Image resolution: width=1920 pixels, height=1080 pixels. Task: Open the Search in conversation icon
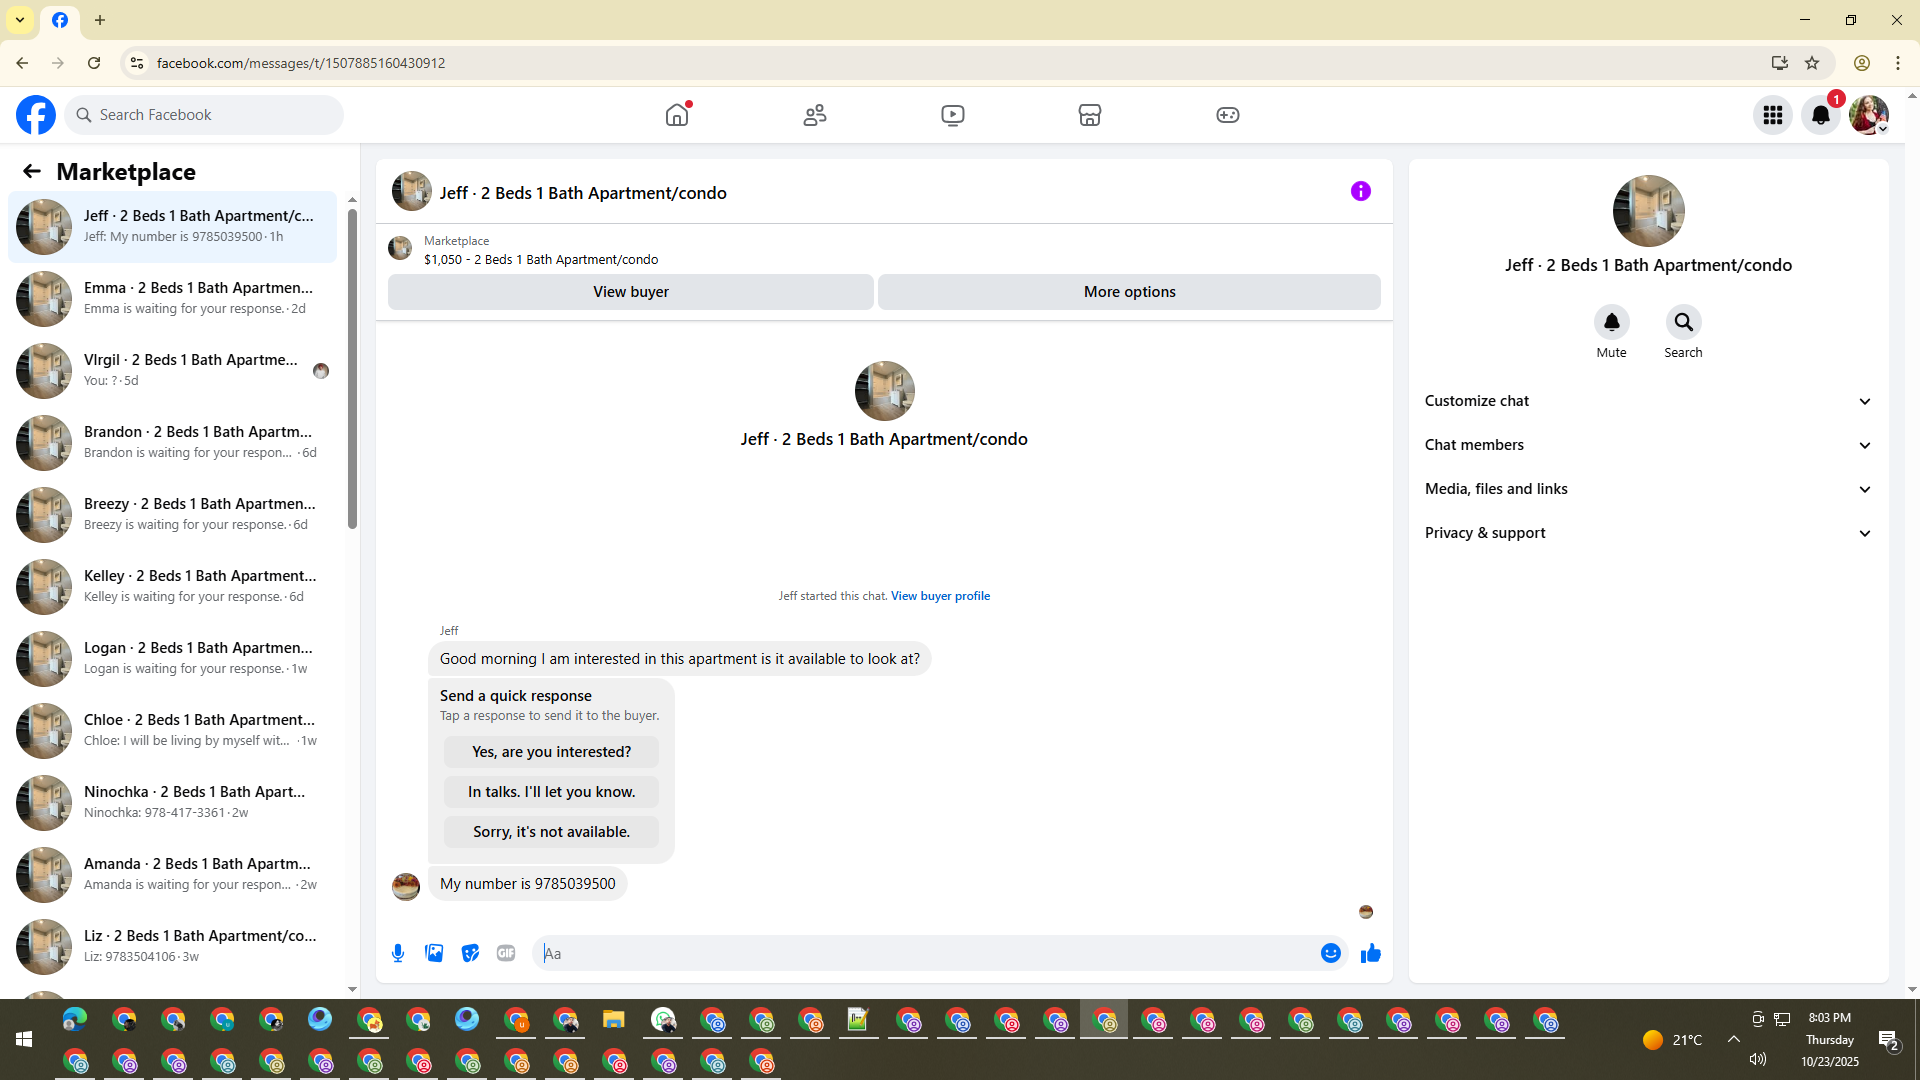coord(1683,323)
